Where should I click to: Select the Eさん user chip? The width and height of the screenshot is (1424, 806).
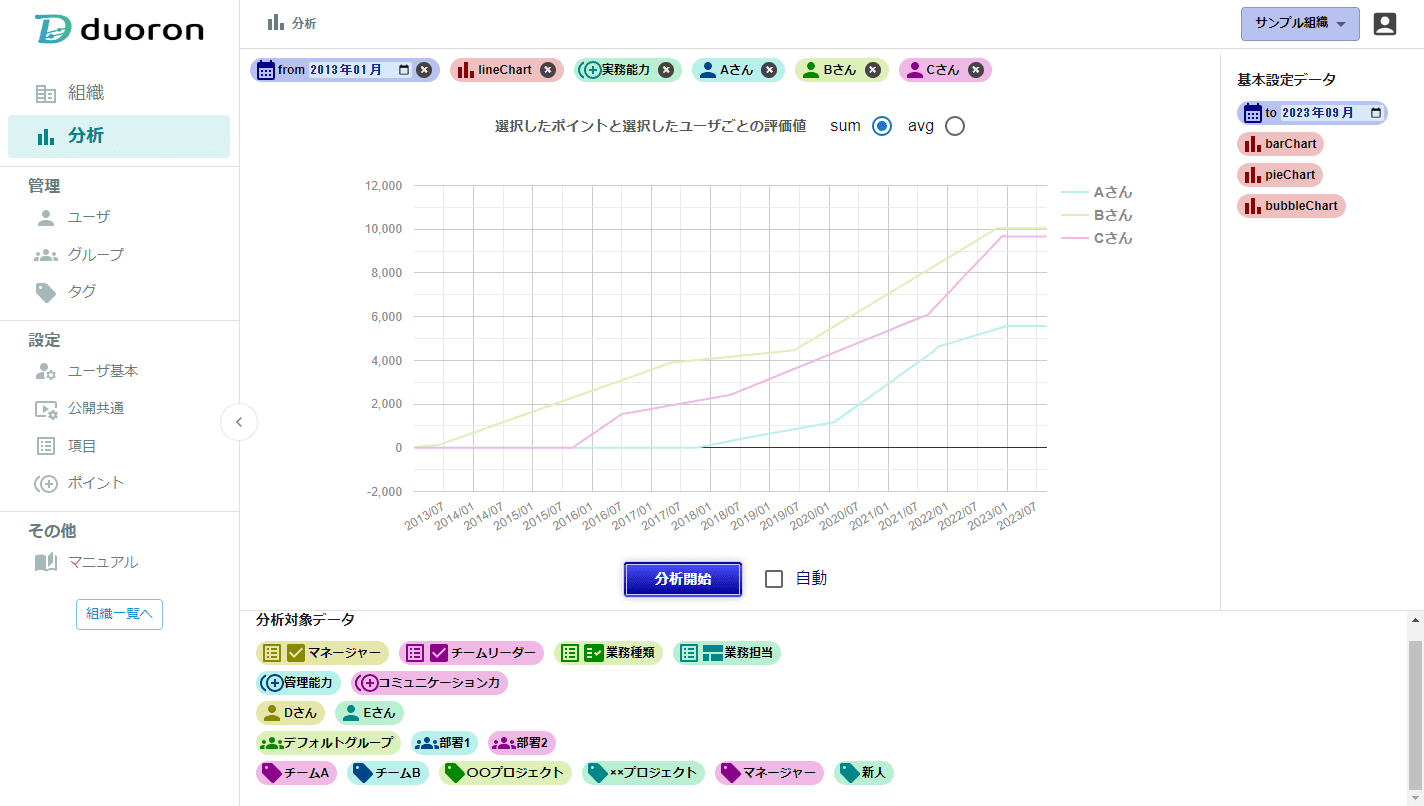369,713
